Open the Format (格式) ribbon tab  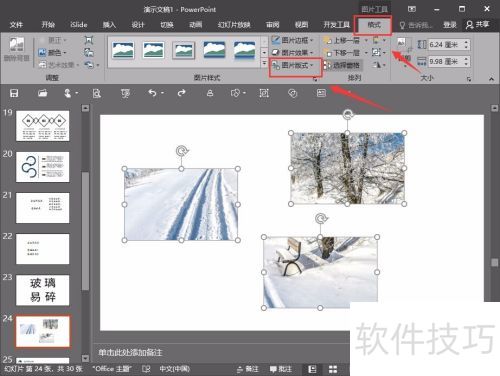tap(374, 25)
